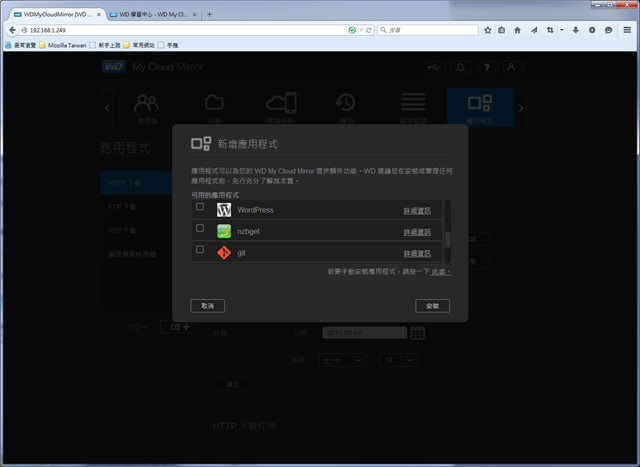Click the USB device icon in header
The width and height of the screenshot is (640, 467).
pos(434,67)
